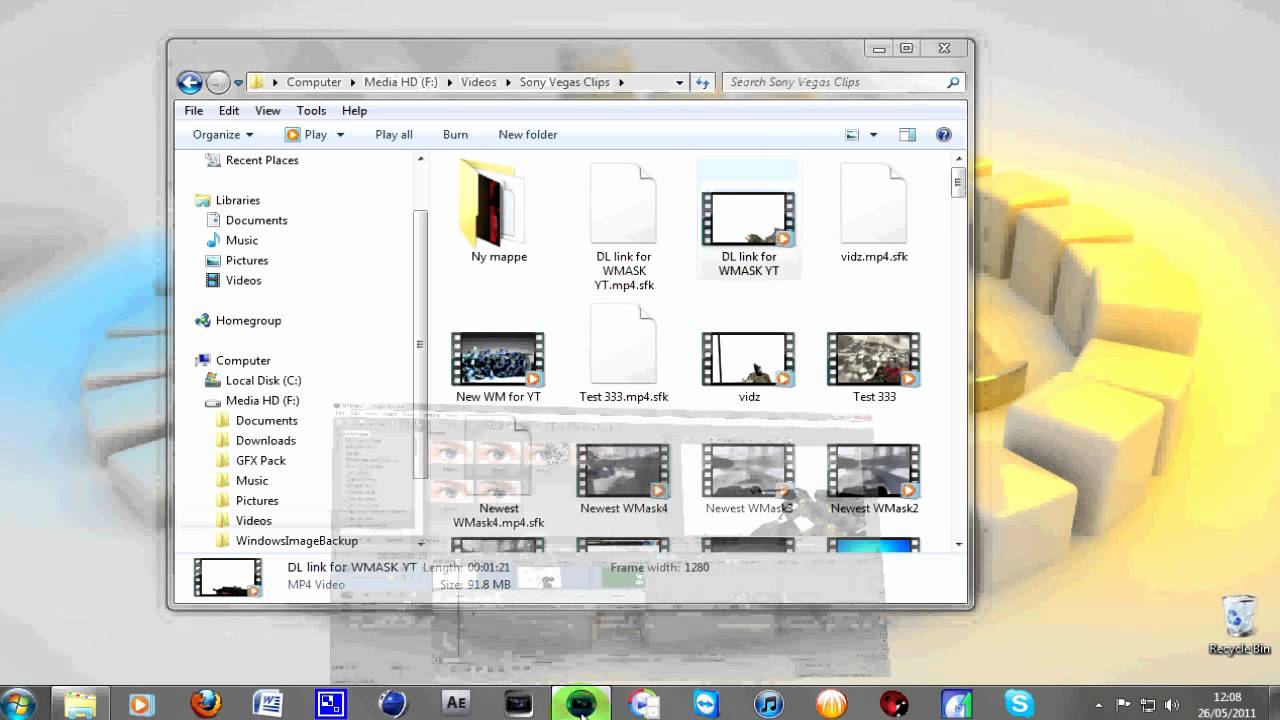Open the View menu
1280x720 pixels.
pos(267,110)
